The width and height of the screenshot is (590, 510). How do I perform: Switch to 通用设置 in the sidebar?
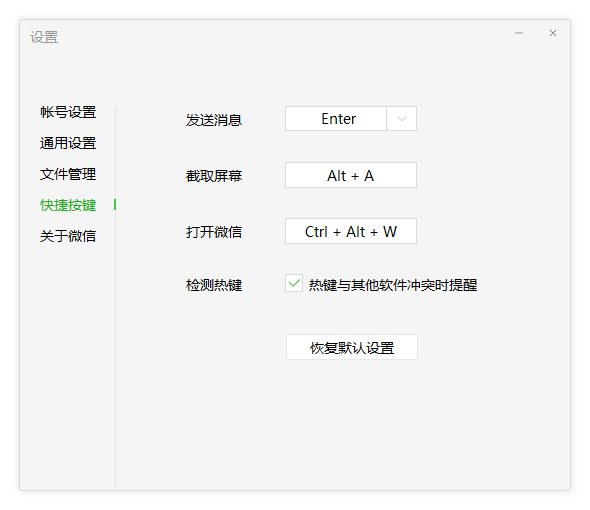[x=68, y=143]
